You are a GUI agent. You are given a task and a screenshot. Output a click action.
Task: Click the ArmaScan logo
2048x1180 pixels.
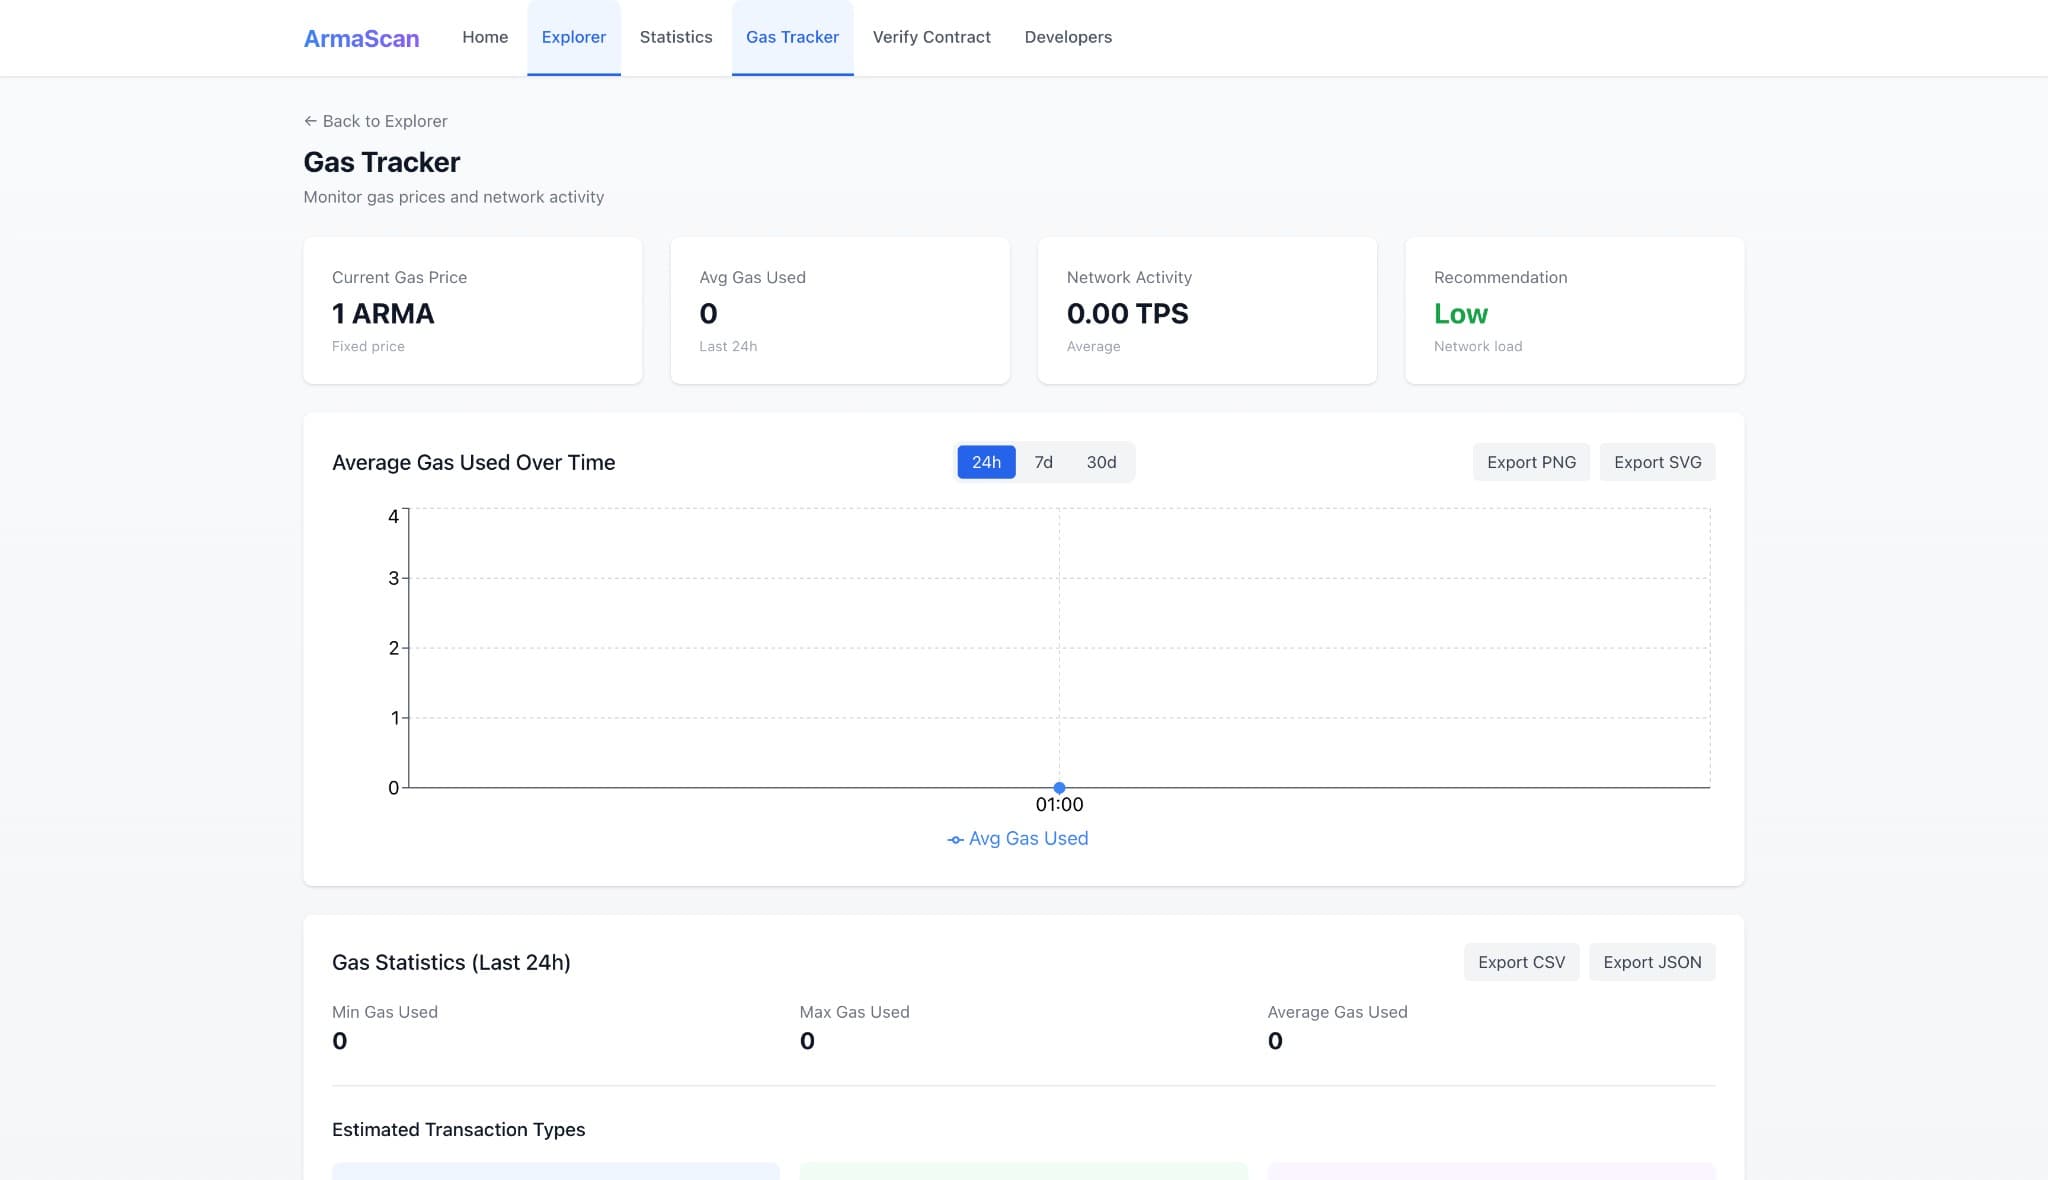coord(361,38)
